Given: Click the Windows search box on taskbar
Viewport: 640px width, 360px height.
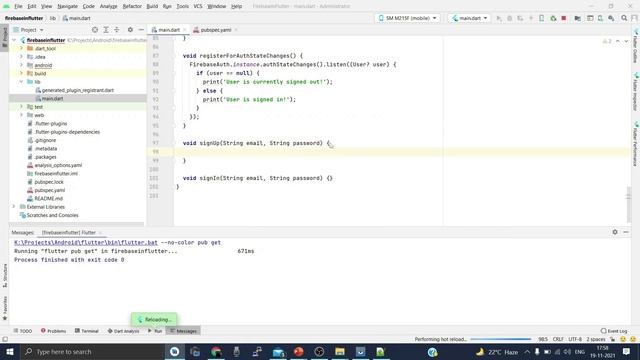Looking at the screenshot, I should 92,351.
